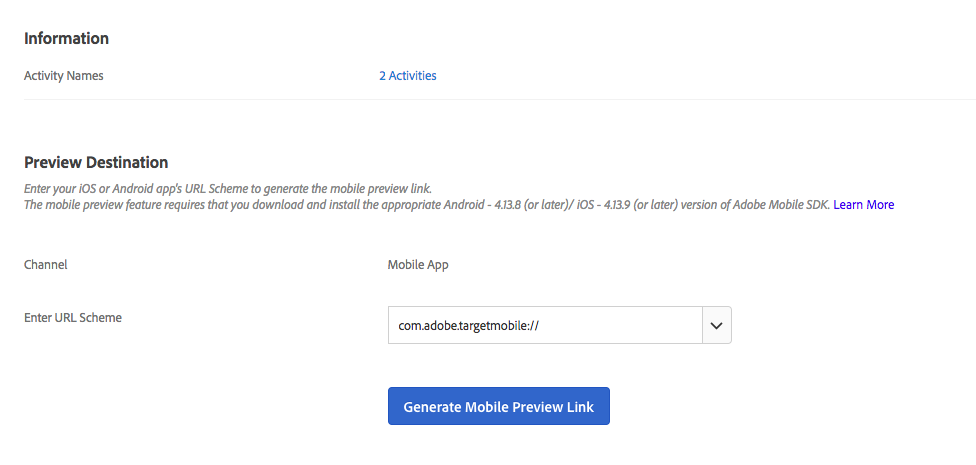Click Generate Mobile Preview Link button
The image size is (976, 465).
tap(499, 406)
